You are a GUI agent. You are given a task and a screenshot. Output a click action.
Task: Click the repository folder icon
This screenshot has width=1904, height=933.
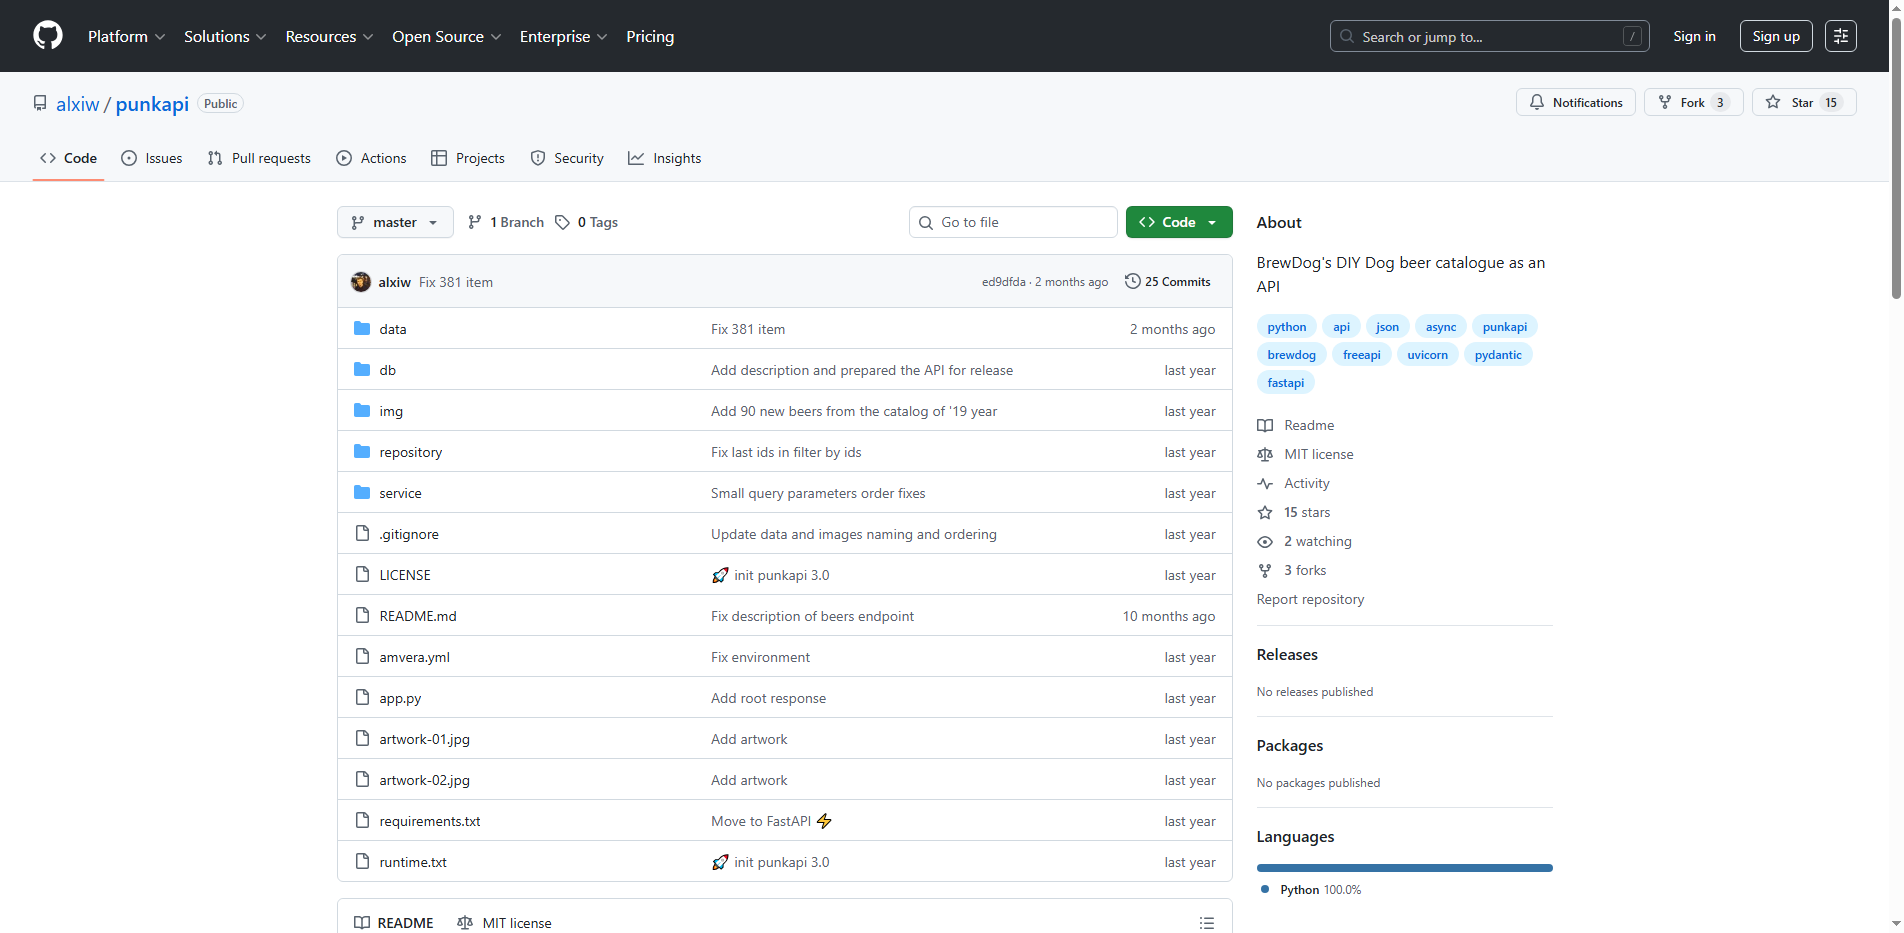pos(362,452)
